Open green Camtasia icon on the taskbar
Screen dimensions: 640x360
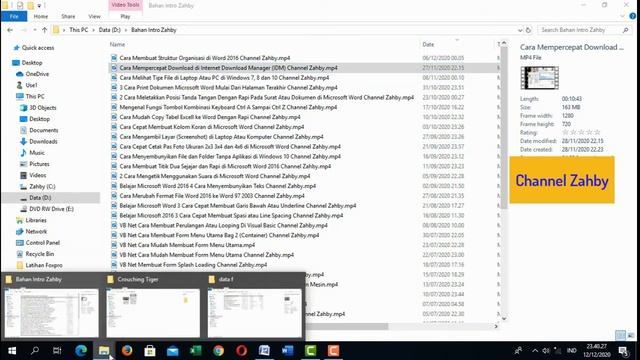pyautogui.click(x=310, y=351)
